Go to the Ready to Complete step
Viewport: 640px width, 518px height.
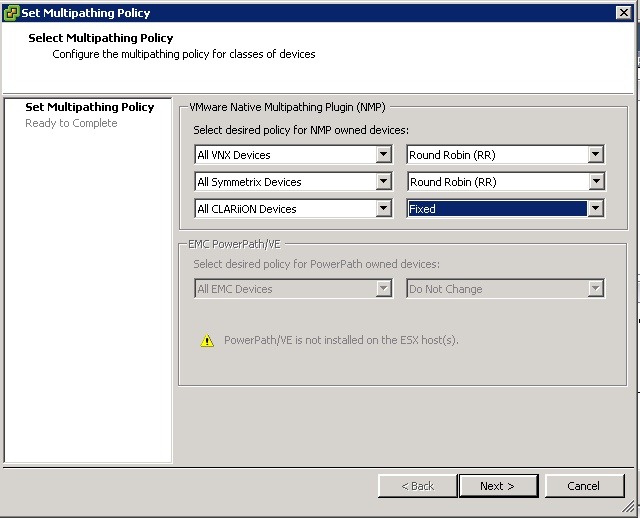(71, 123)
